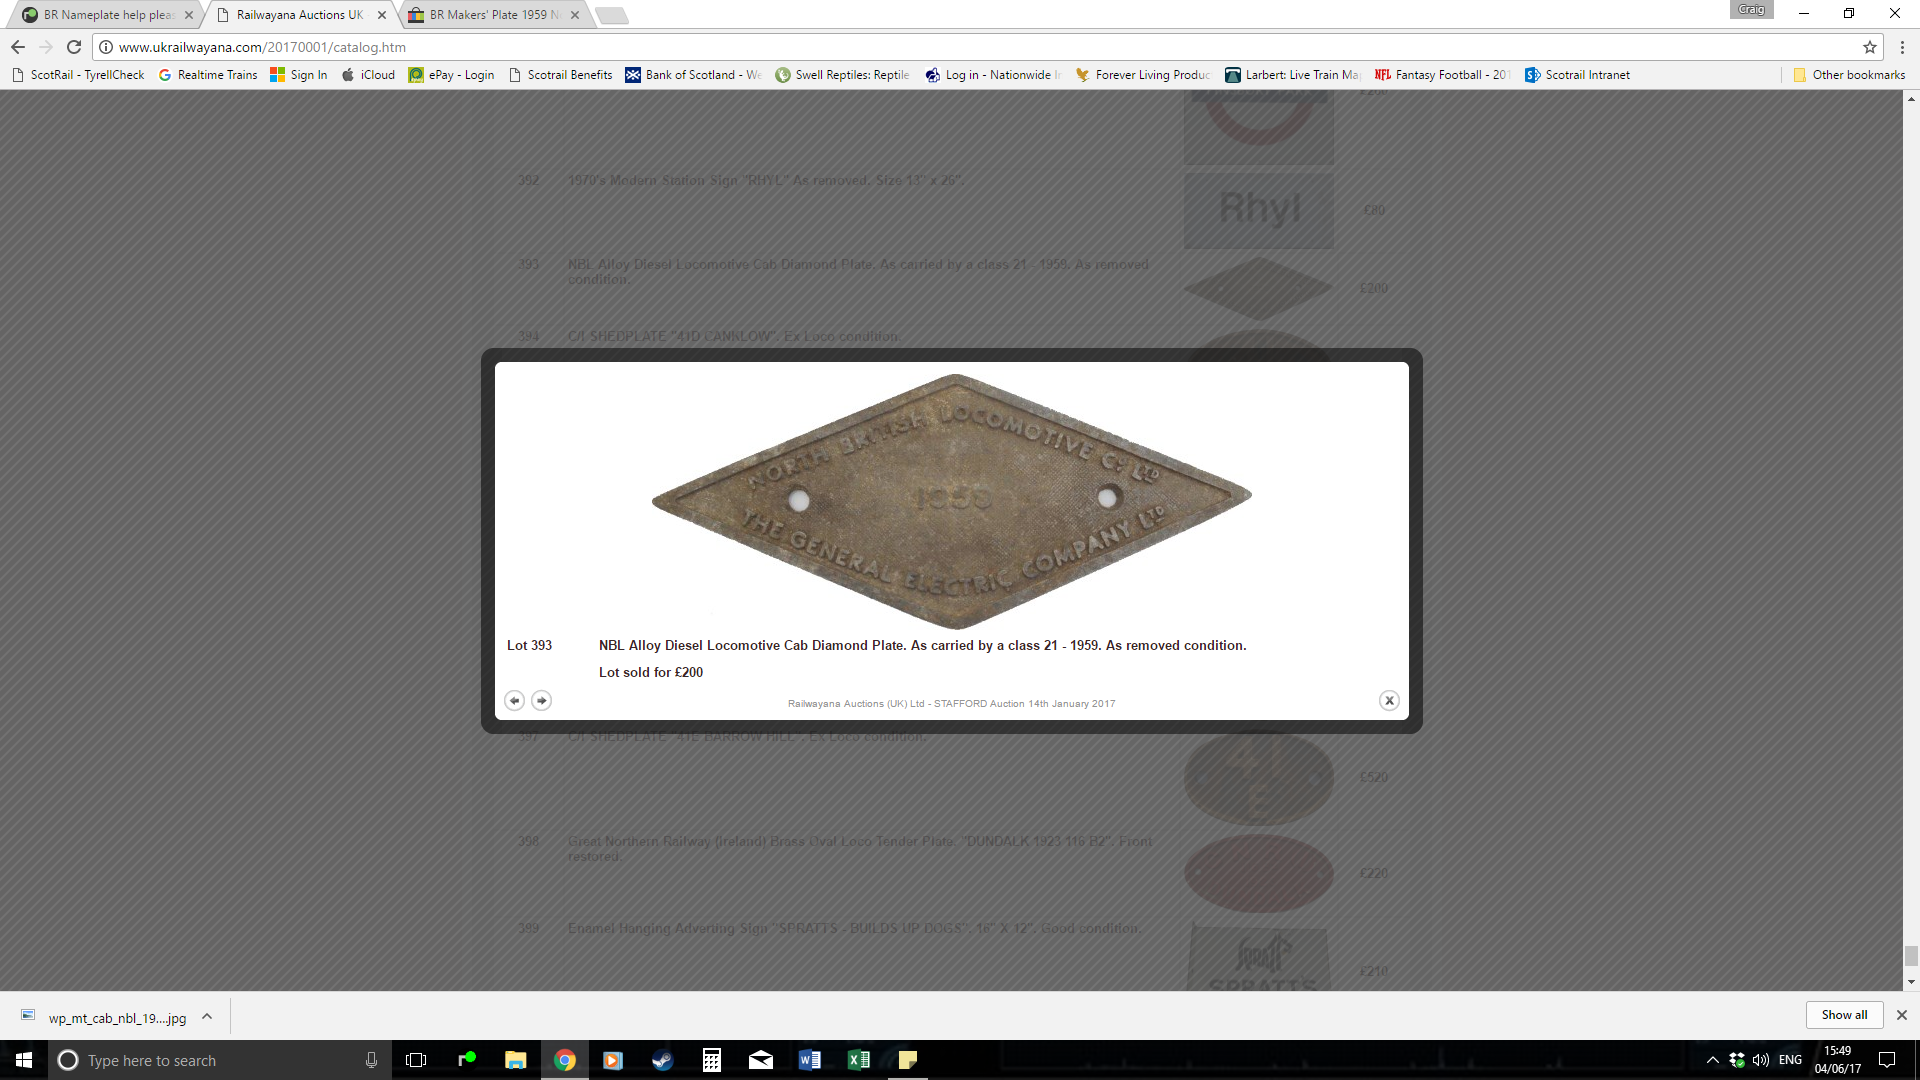This screenshot has width=1920, height=1080.
Task: Open Bank of Scotland bookmark
Action: coord(693,75)
